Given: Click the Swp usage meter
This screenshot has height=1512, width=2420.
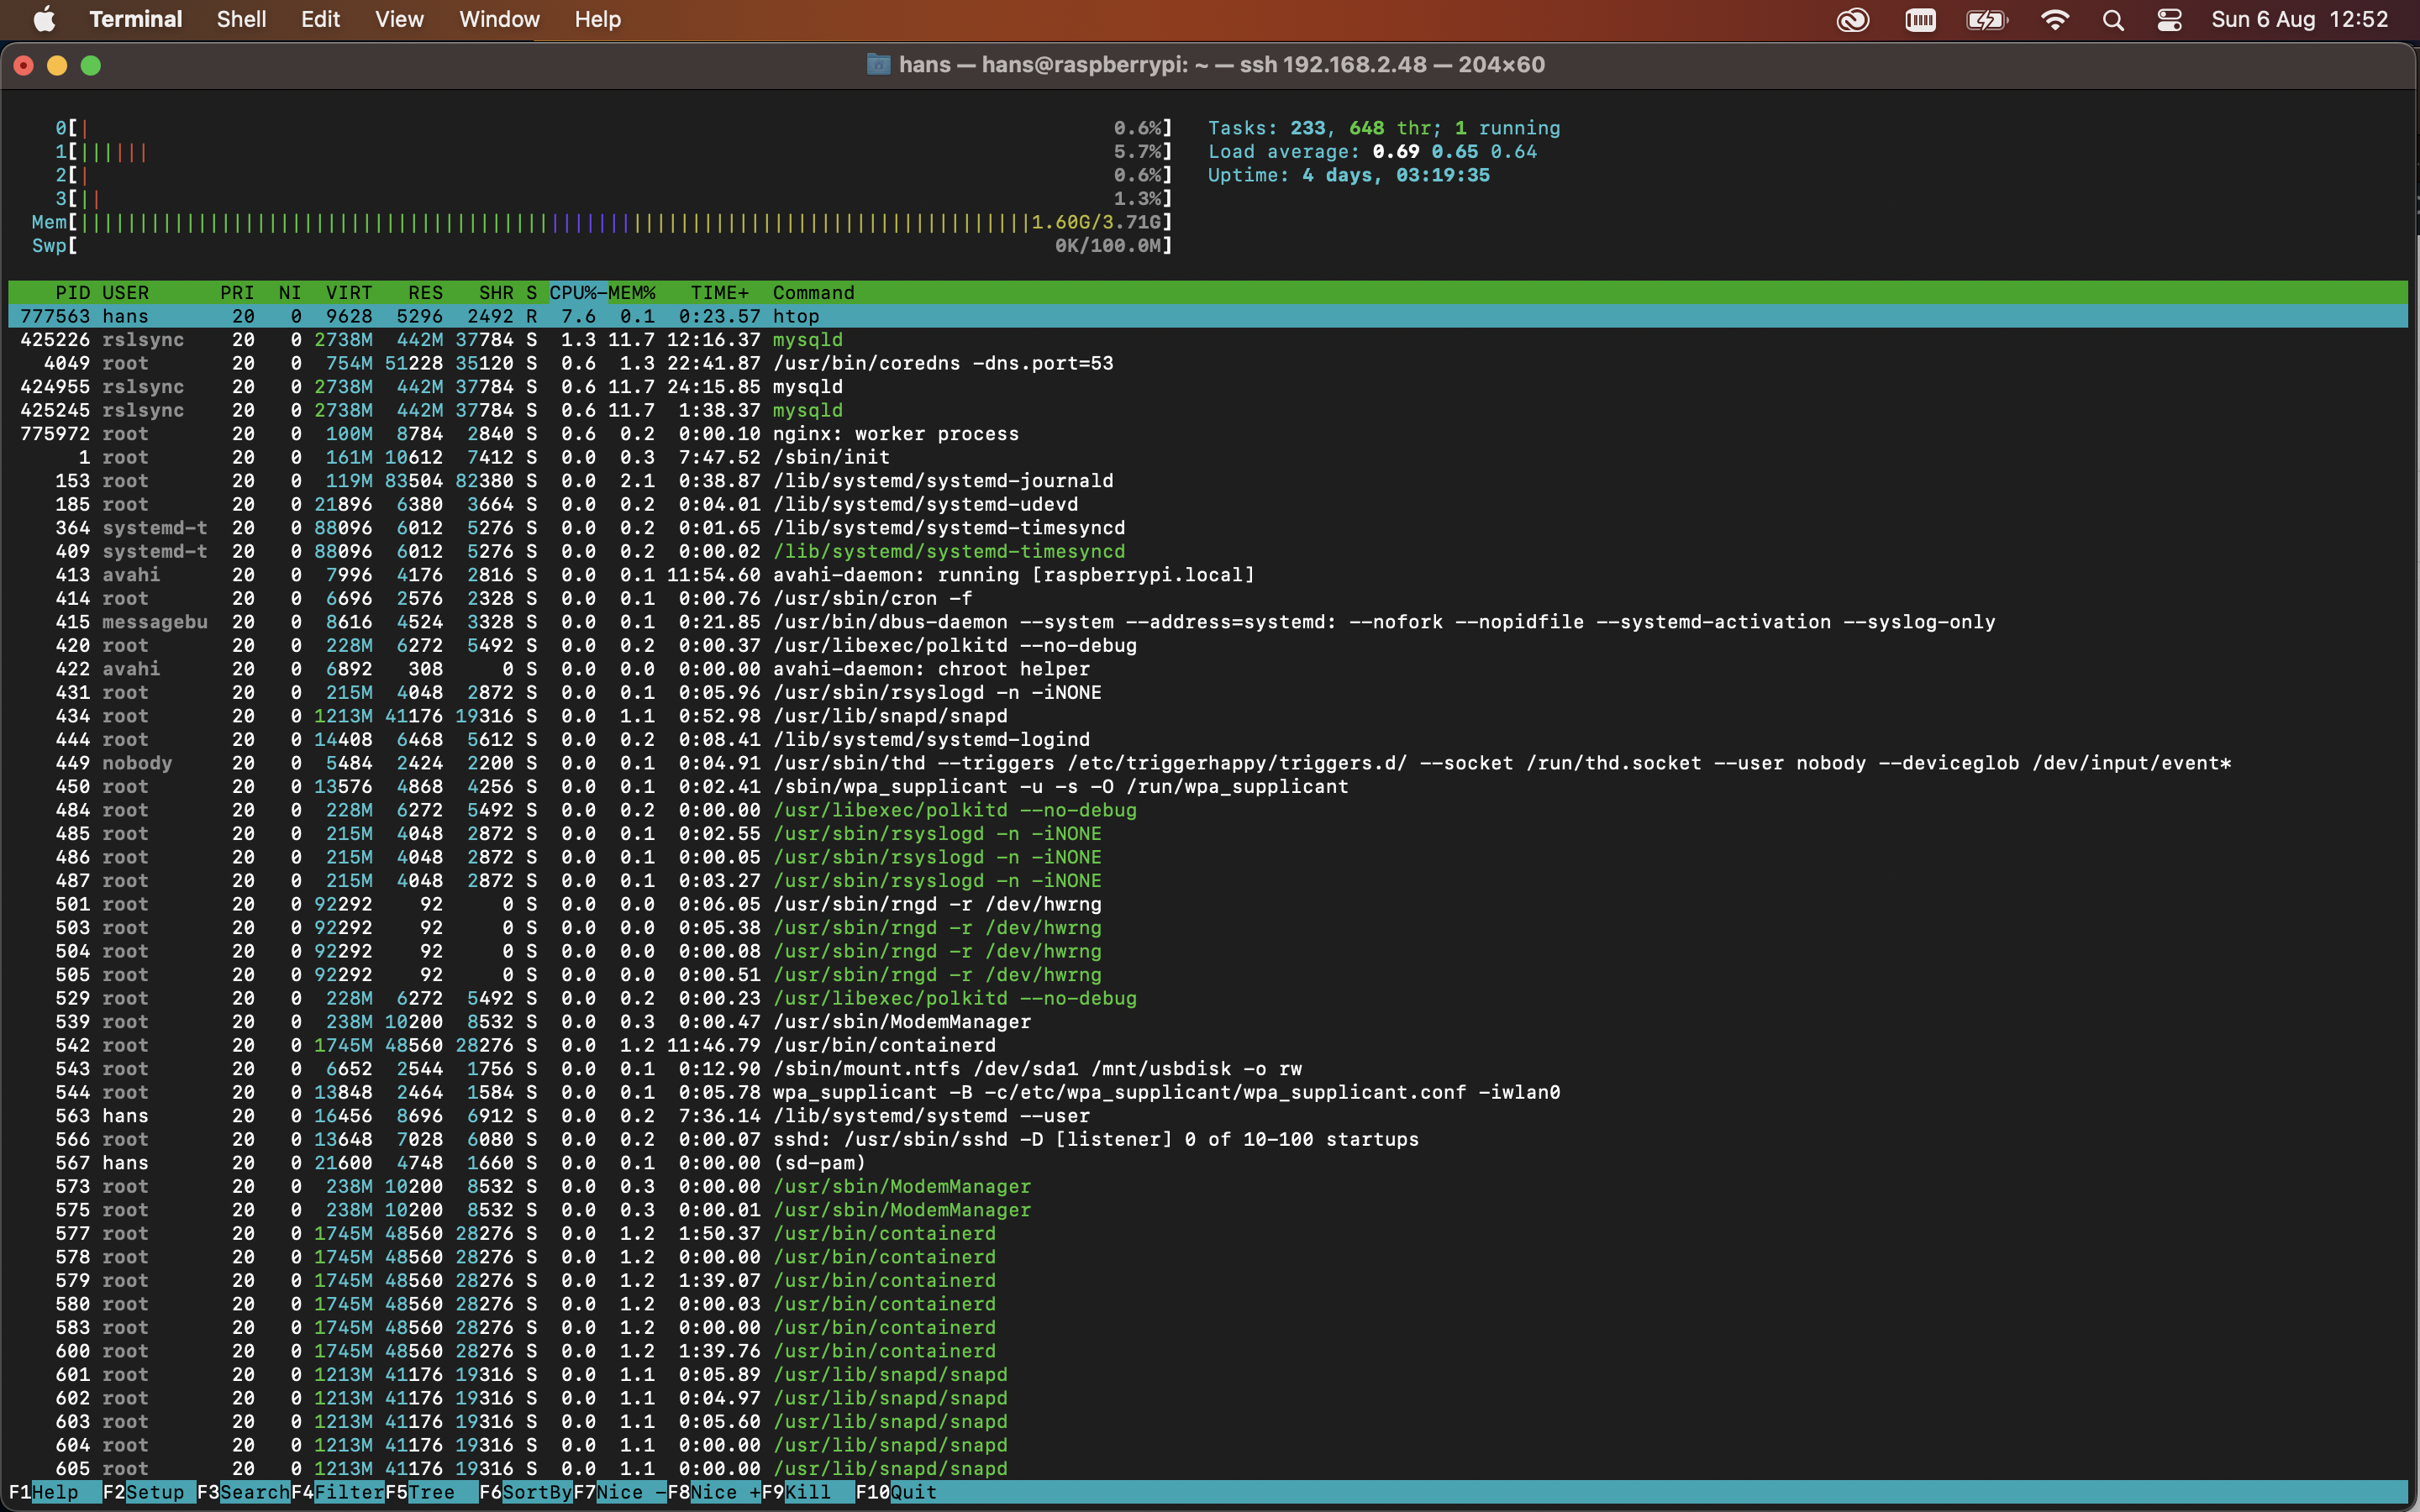Looking at the screenshot, I should pos(602,246).
